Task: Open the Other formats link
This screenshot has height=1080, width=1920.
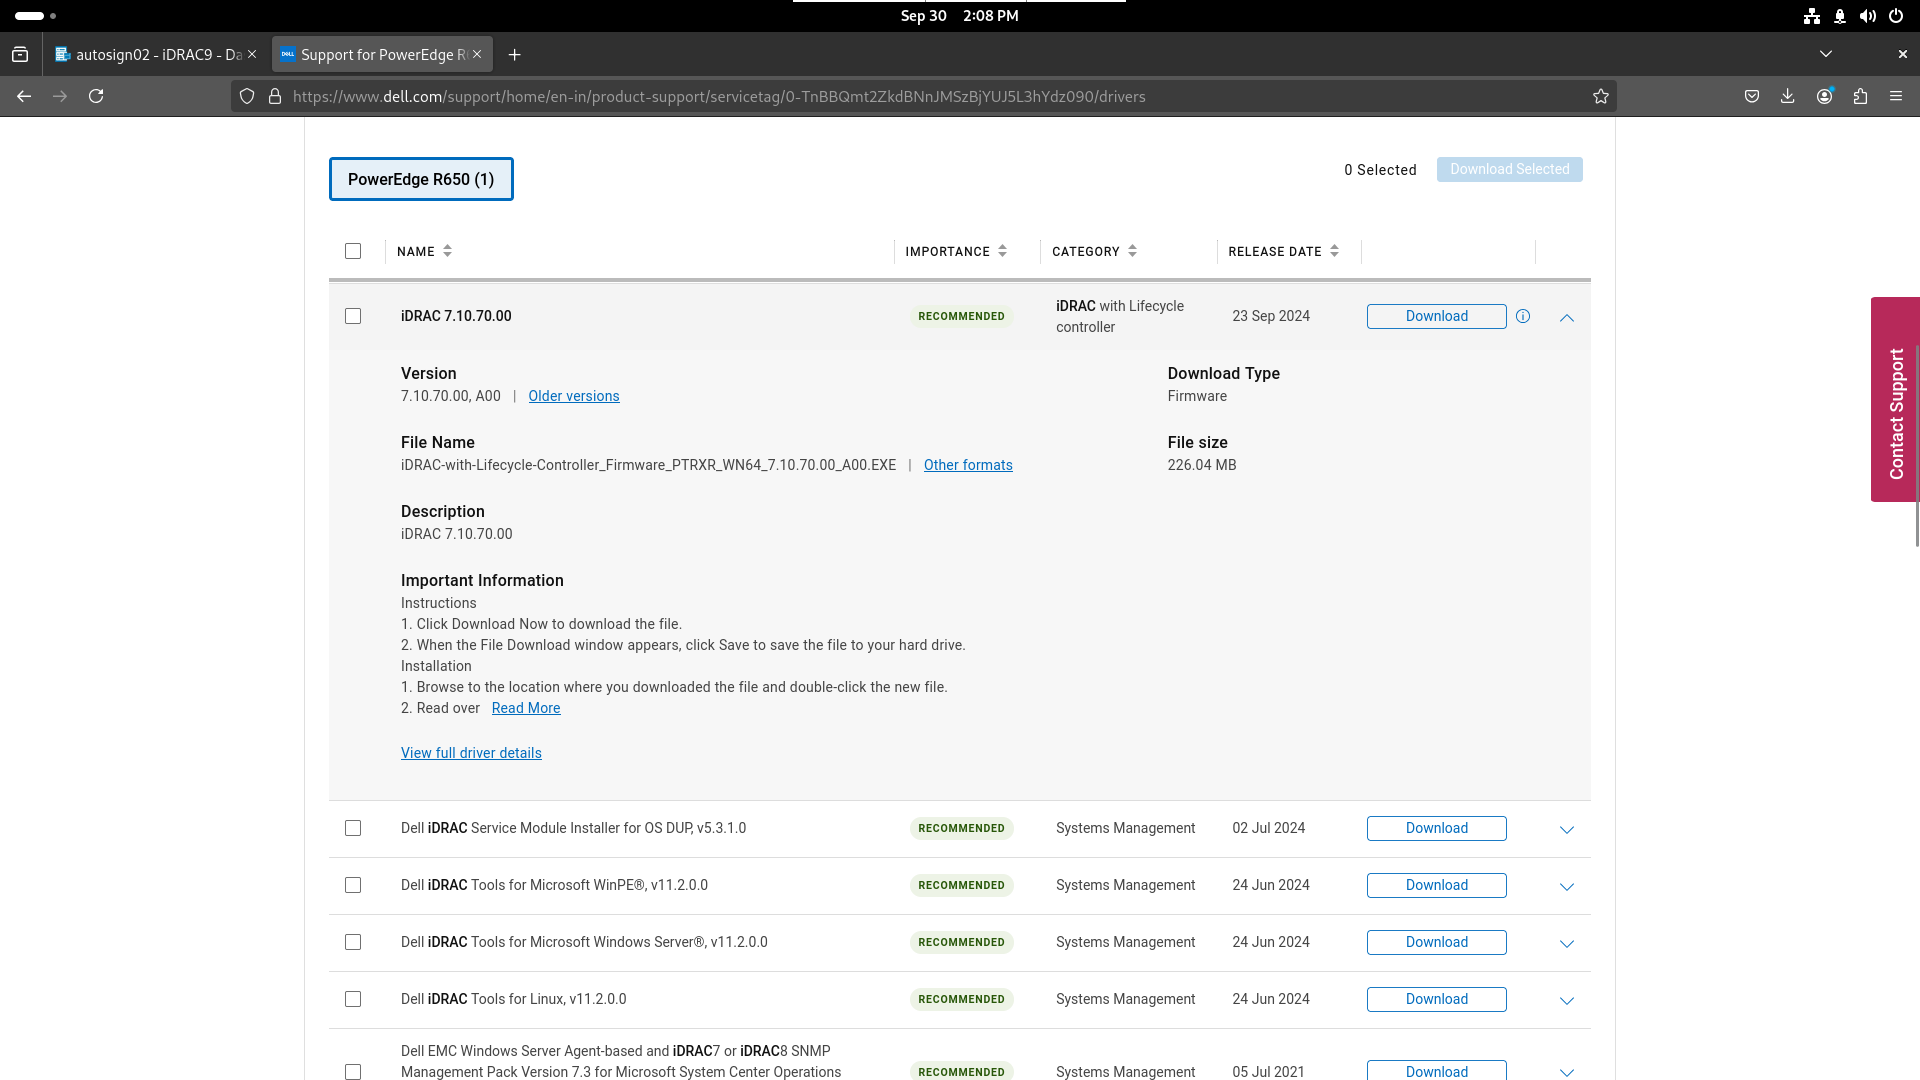Action: (968, 465)
